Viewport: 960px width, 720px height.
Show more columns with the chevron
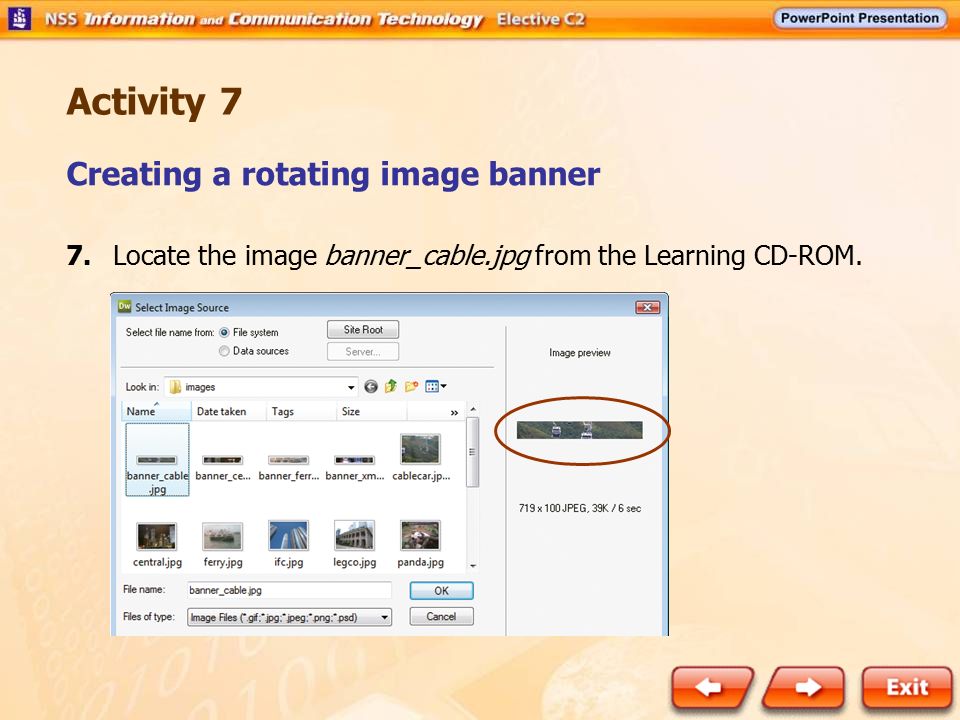[x=454, y=413]
